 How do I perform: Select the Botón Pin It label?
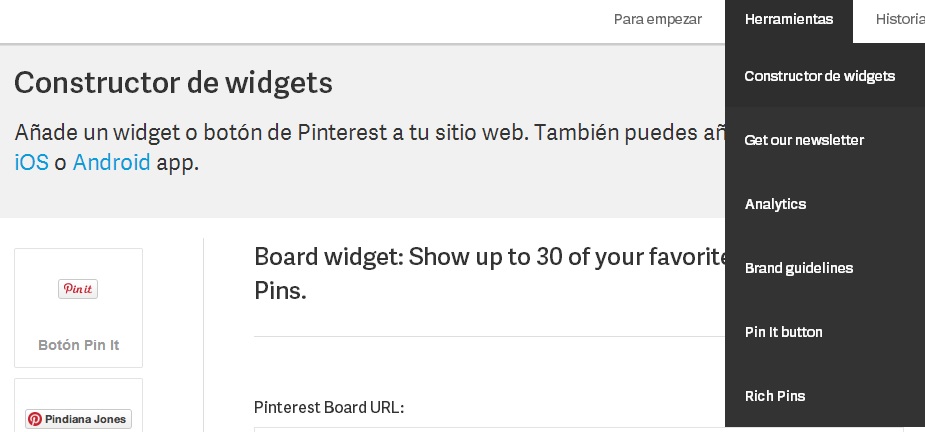pyautogui.click(x=78, y=345)
